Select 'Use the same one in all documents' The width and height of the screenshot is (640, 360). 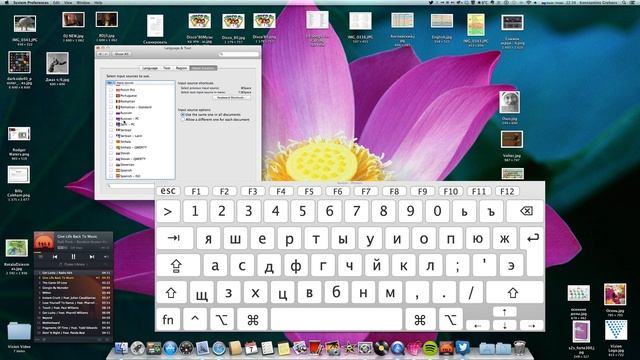pyautogui.click(x=183, y=115)
